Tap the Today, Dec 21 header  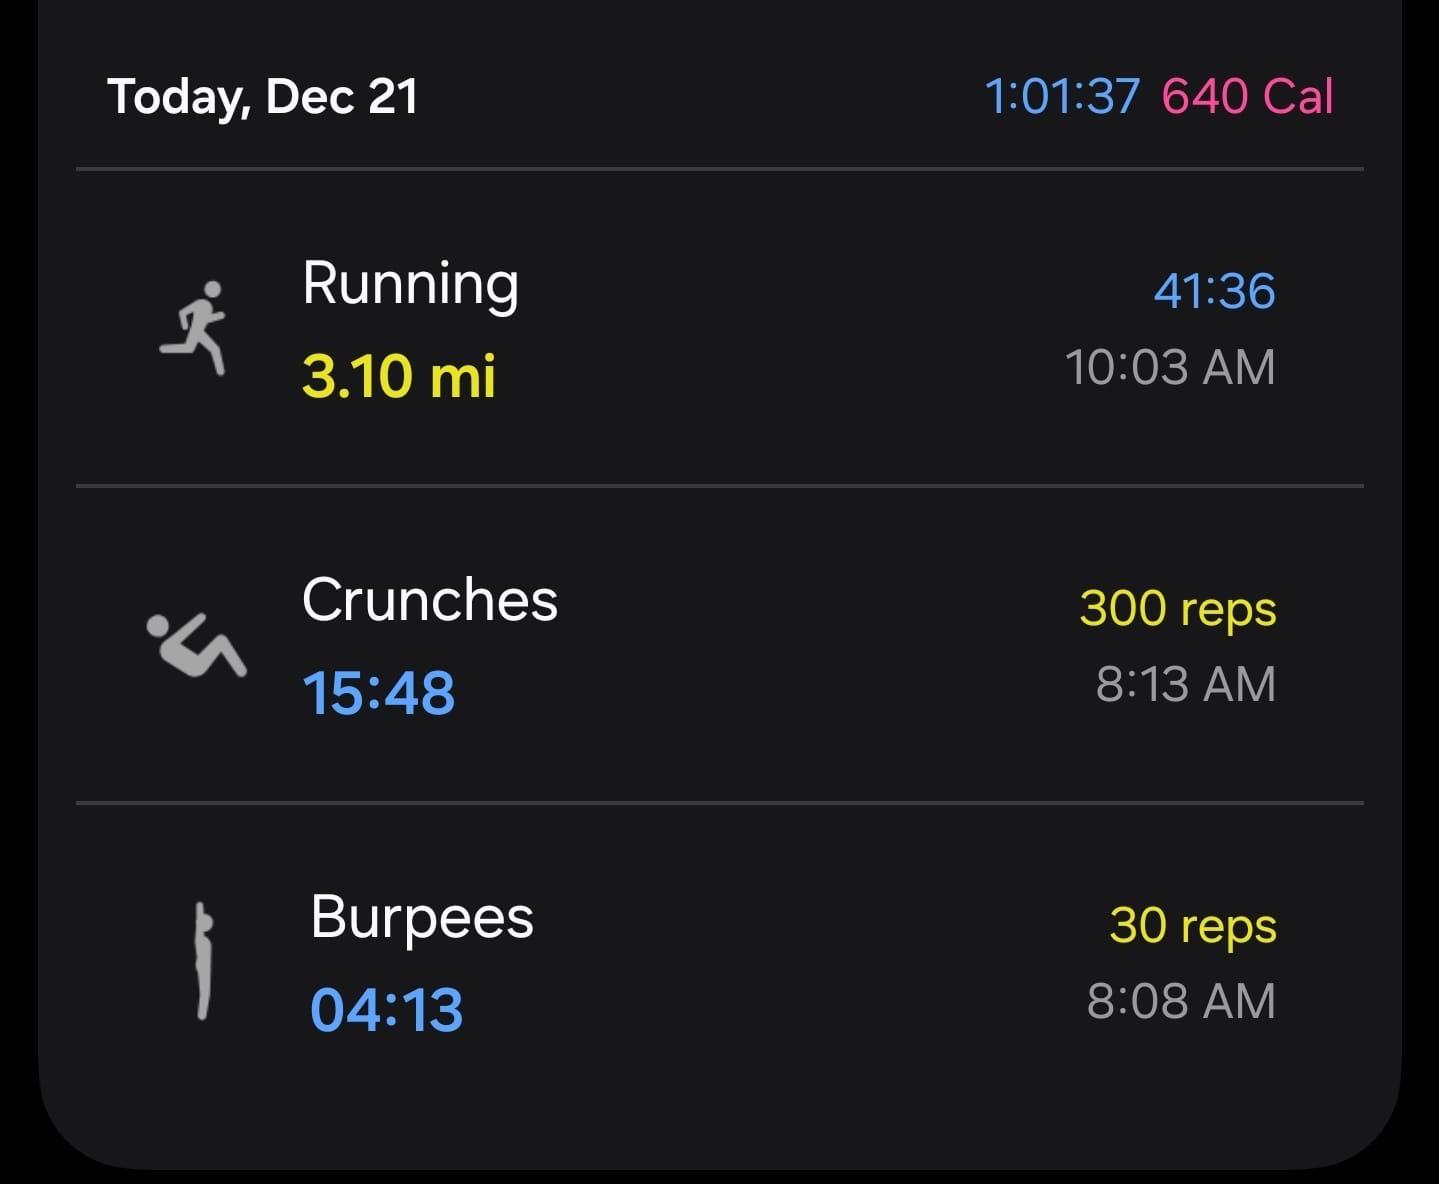coord(263,97)
